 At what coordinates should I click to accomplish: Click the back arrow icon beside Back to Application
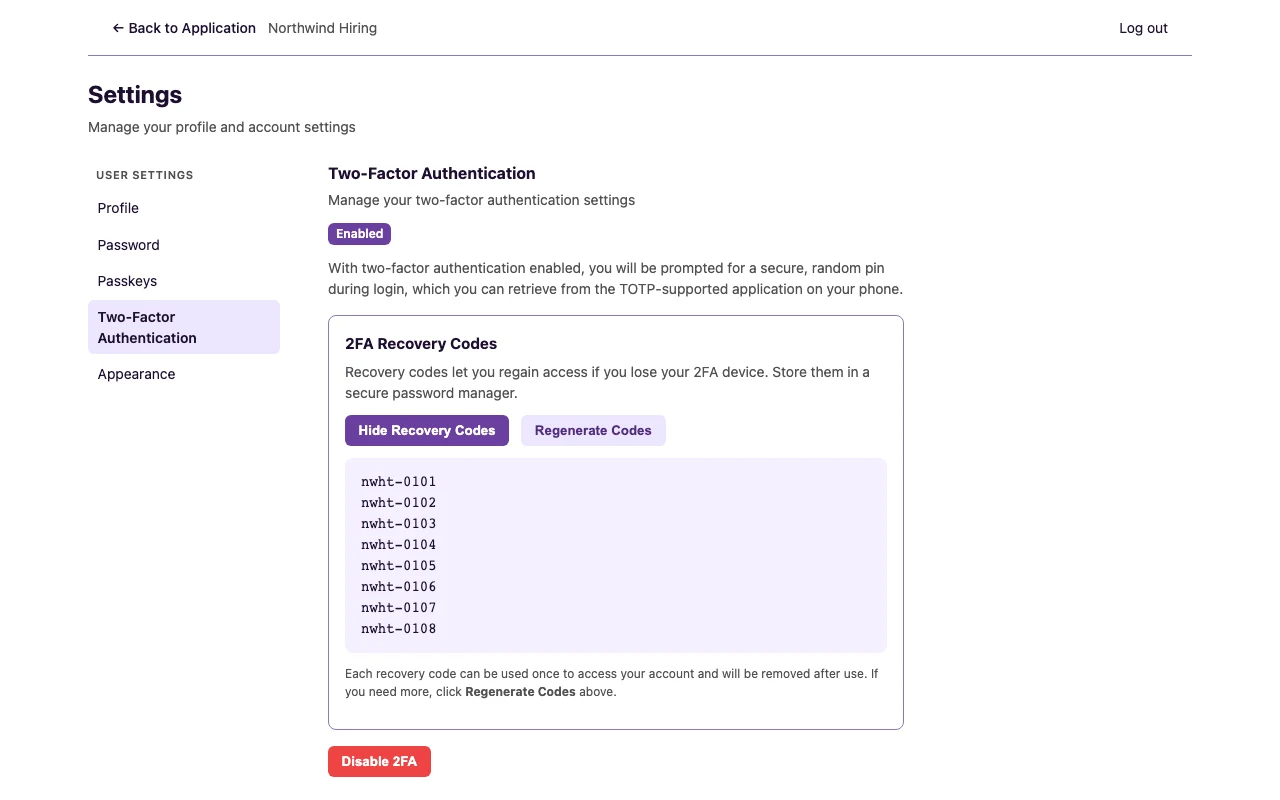click(118, 28)
